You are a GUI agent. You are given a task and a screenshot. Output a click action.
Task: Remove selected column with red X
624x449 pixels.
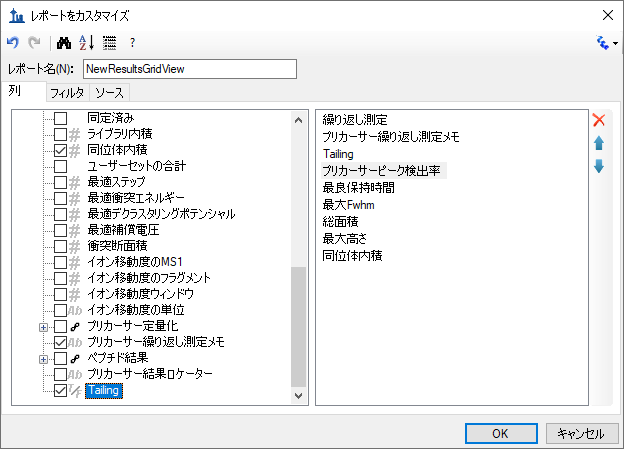click(x=599, y=120)
